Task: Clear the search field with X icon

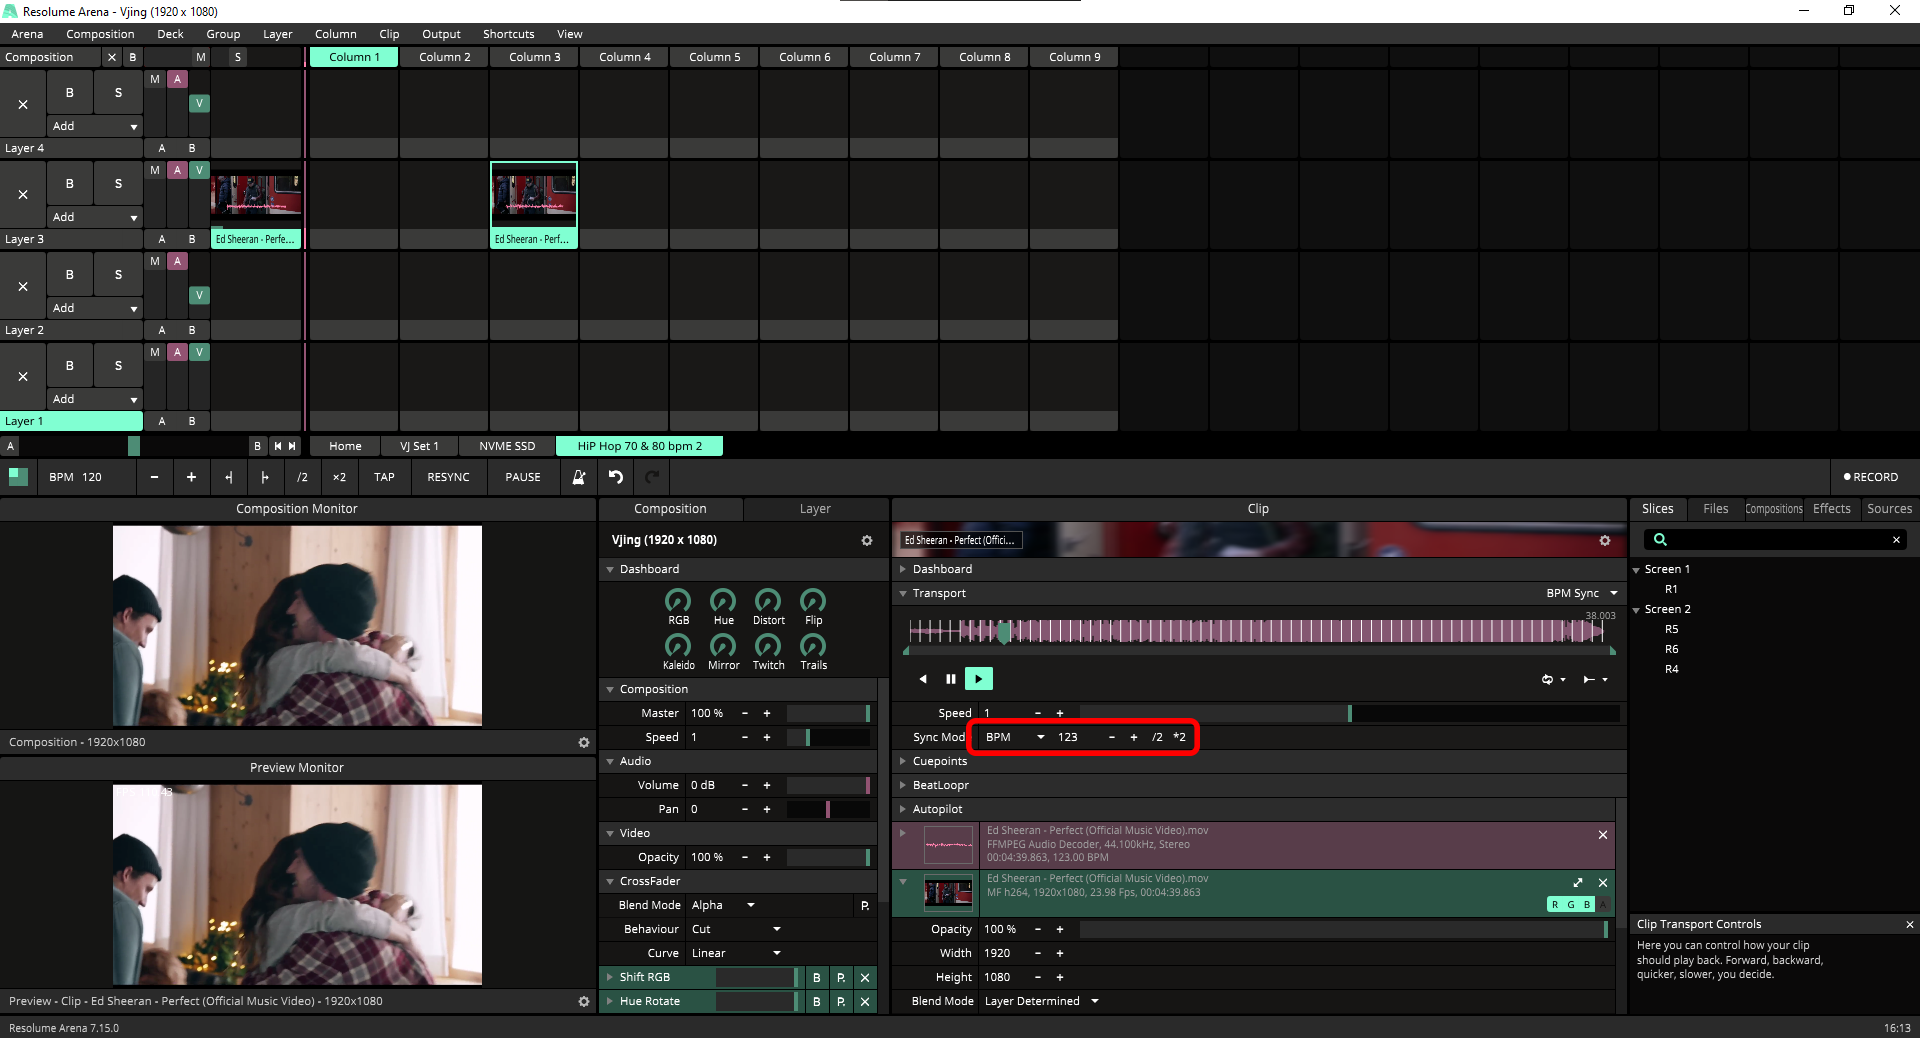Action: pos(1896,540)
